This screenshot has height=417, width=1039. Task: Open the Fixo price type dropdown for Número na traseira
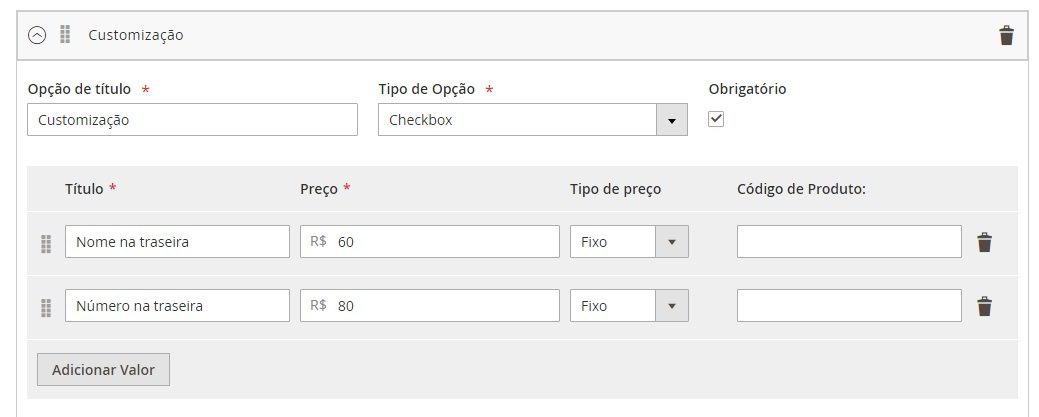[629, 306]
